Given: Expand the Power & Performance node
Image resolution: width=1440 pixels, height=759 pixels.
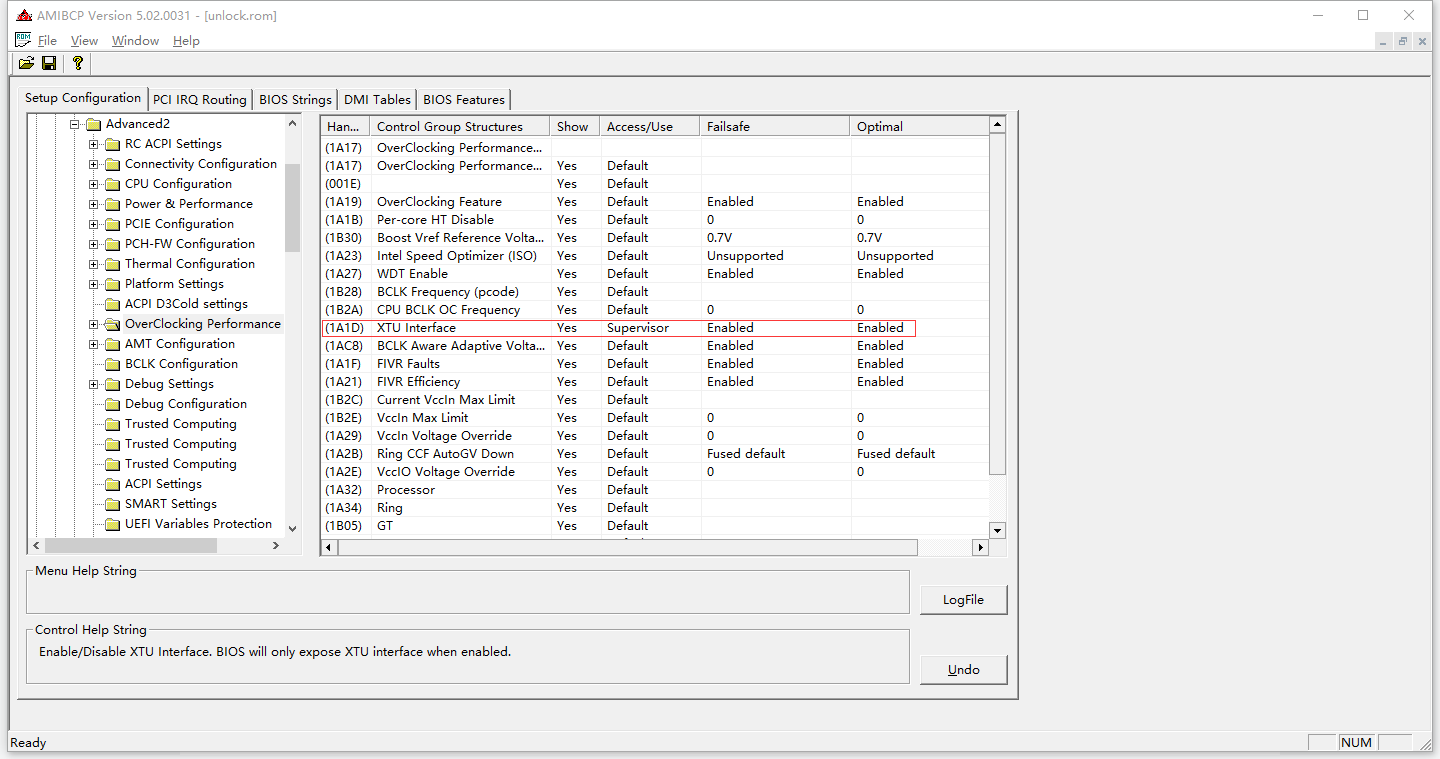Looking at the screenshot, I should coord(94,204).
